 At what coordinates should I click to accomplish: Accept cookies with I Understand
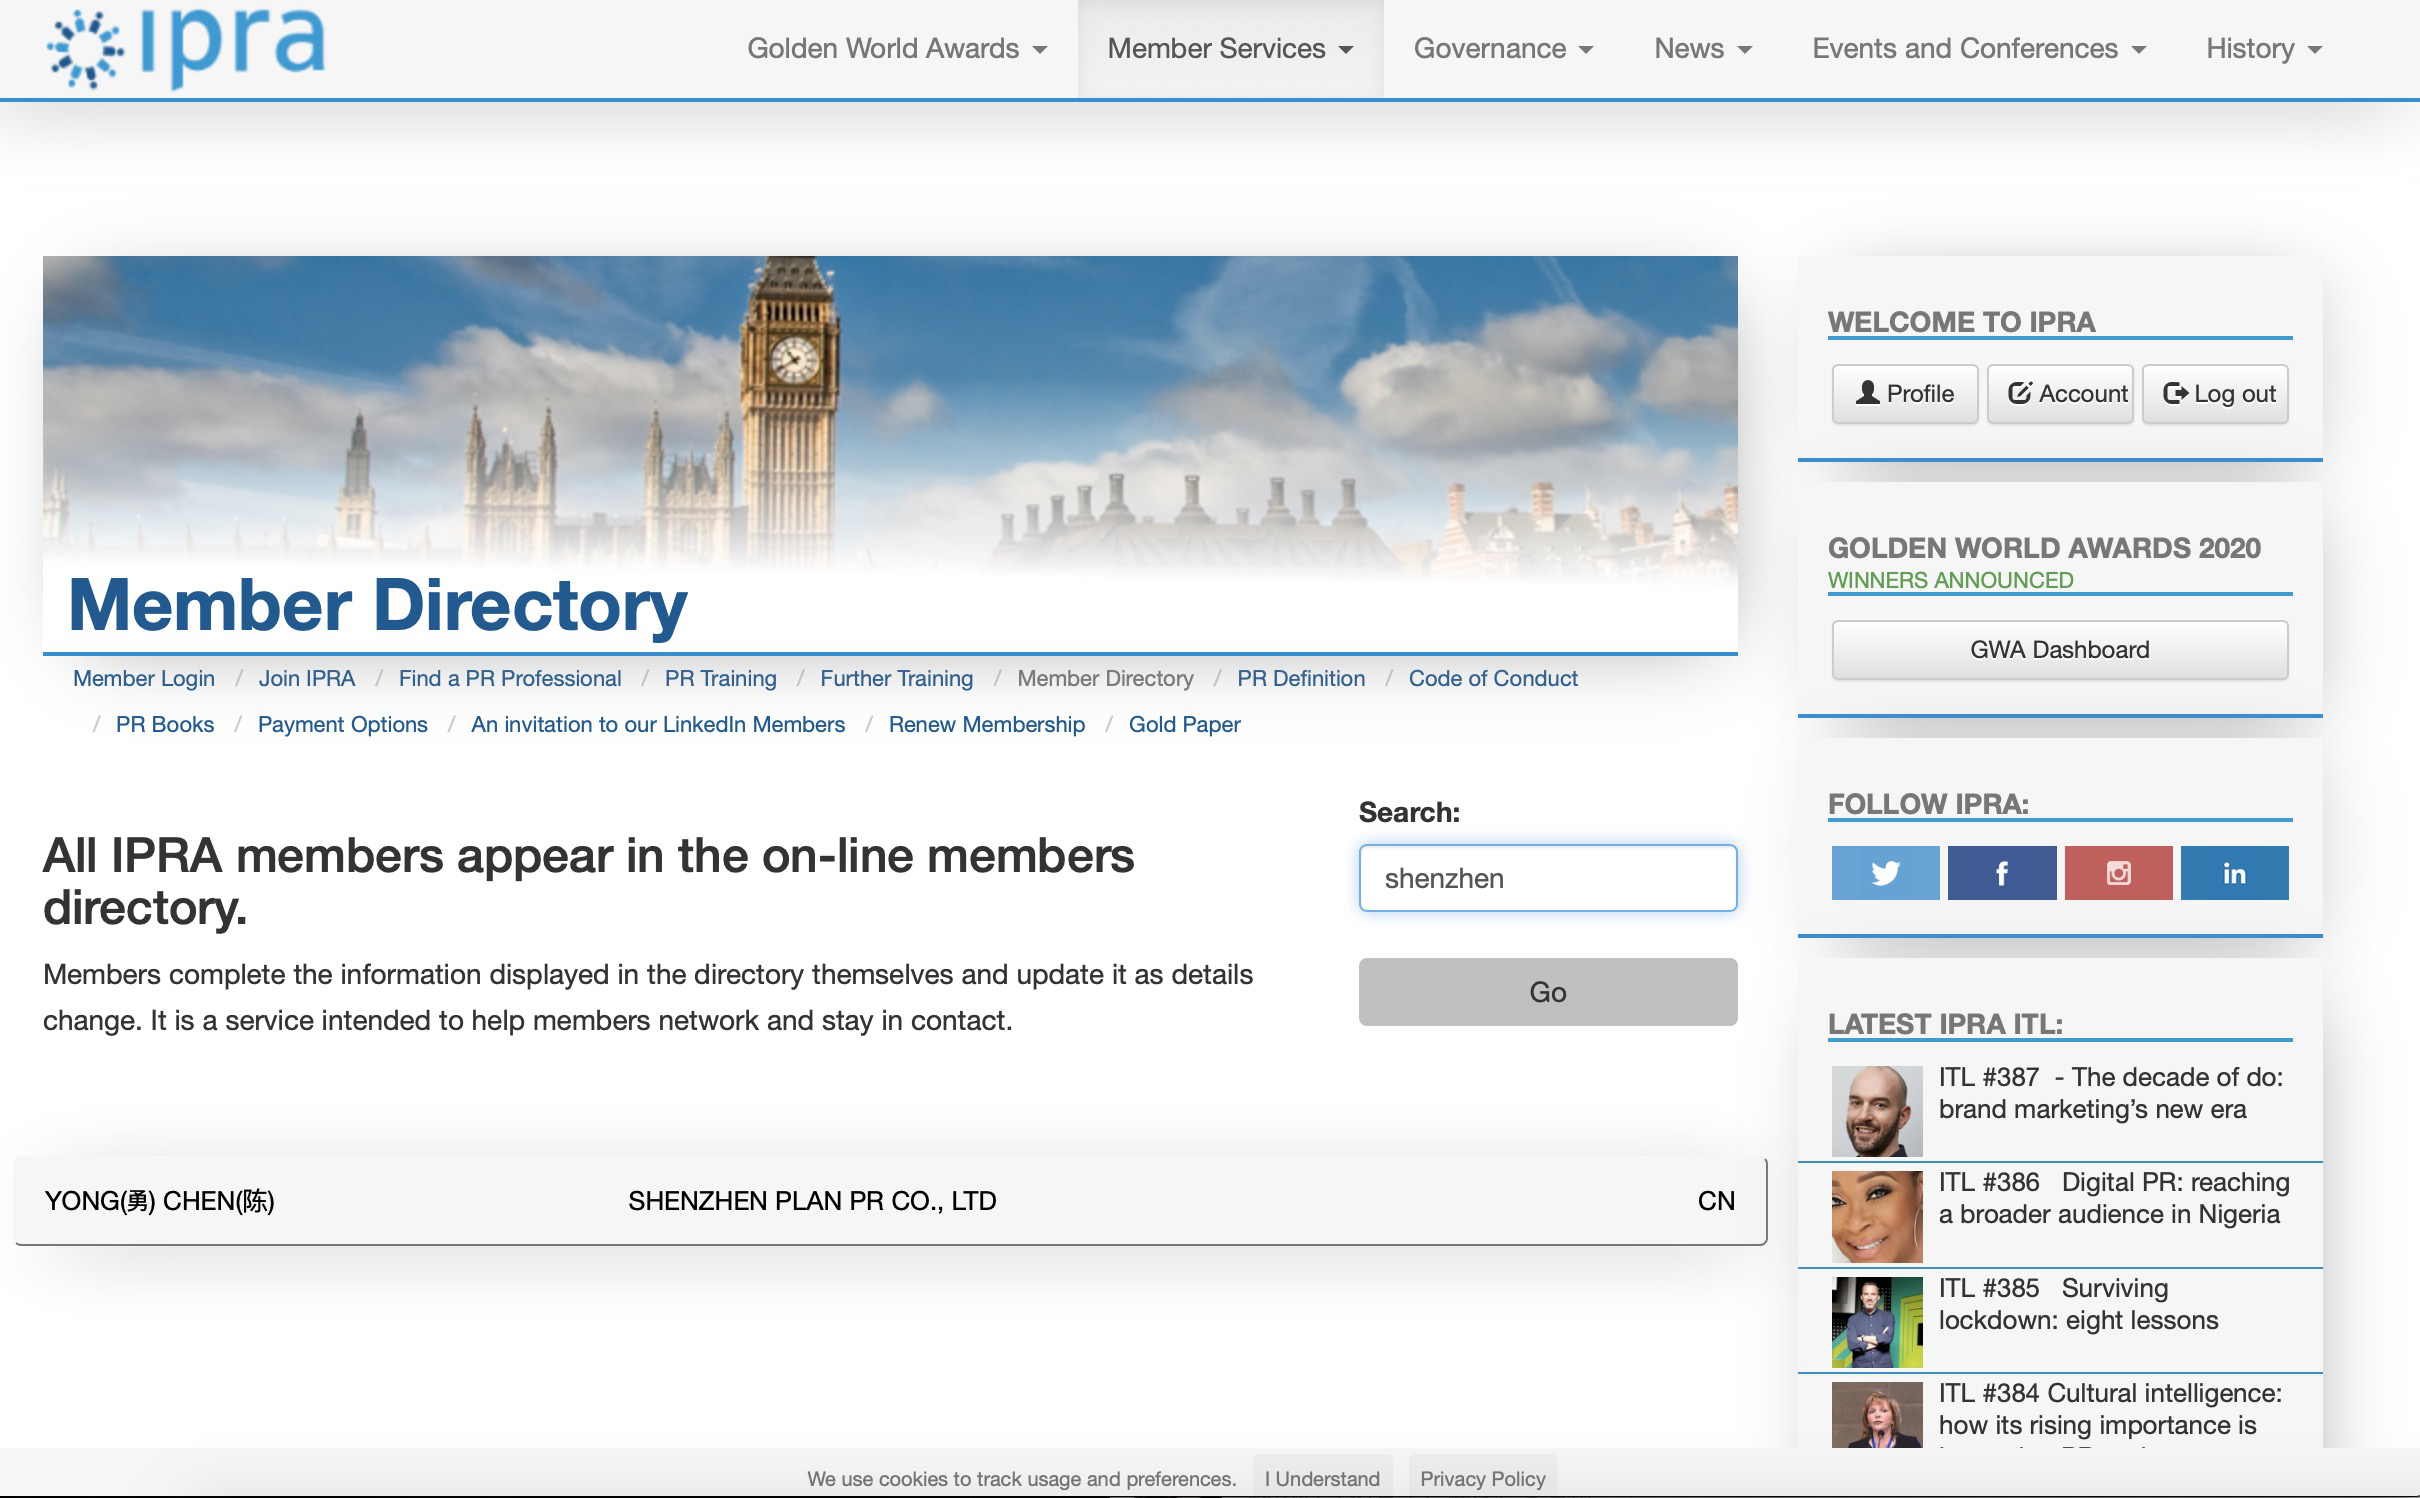click(1322, 1477)
